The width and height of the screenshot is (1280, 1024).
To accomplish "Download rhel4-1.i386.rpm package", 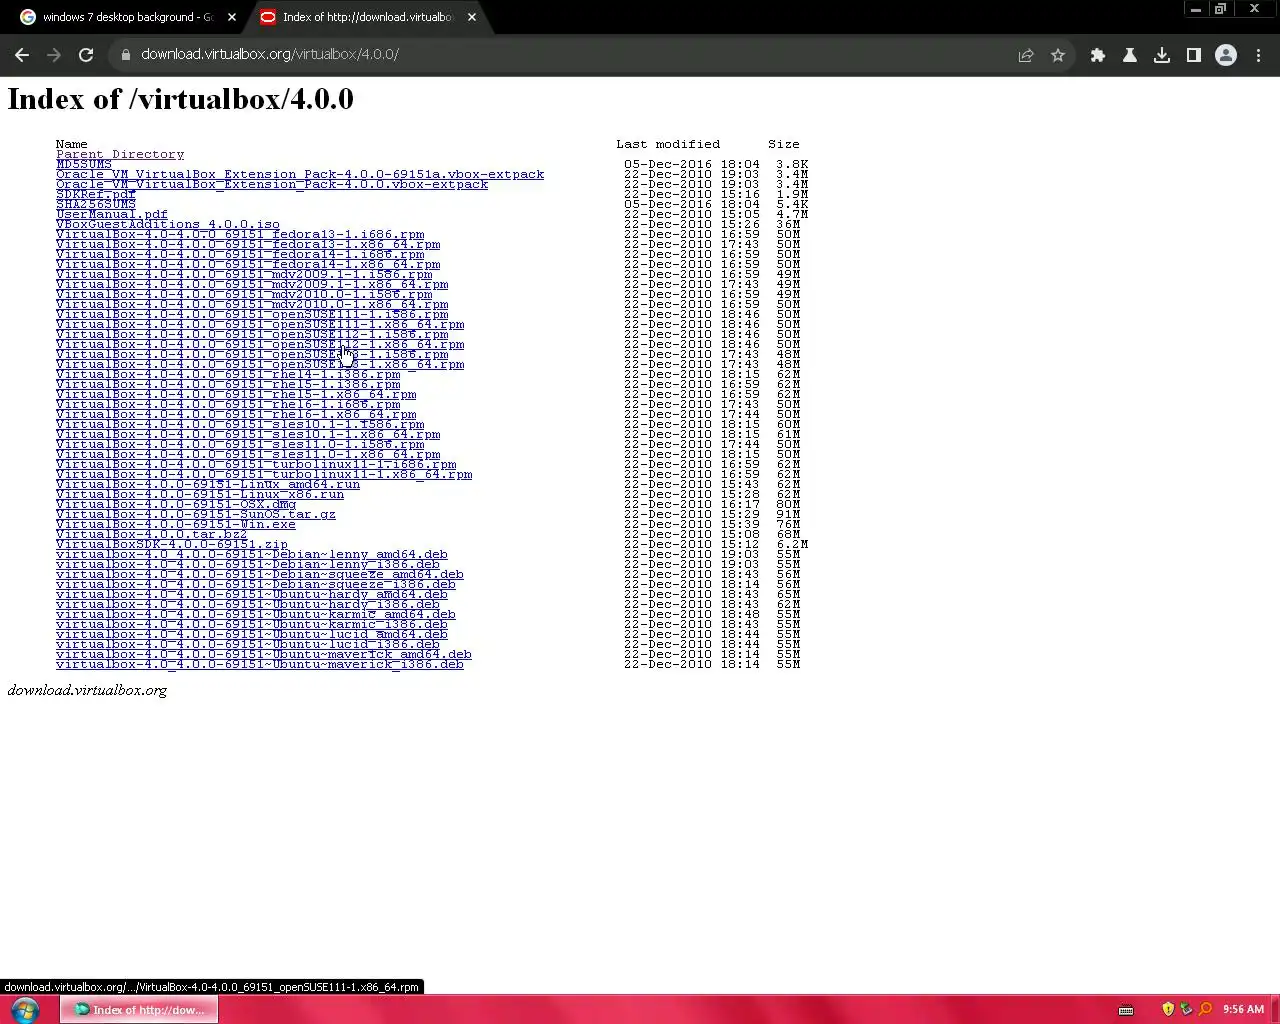I will (228, 374).
